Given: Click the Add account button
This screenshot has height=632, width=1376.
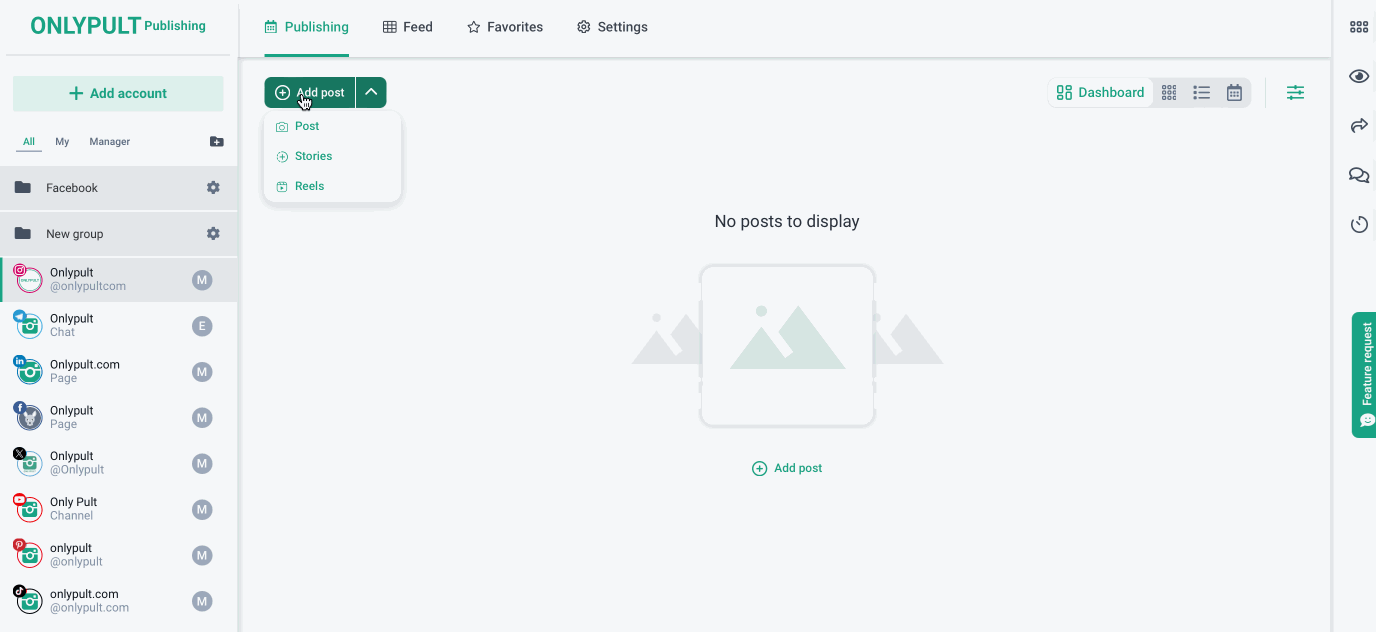Looking at the screenshot, I should coord(118,93).
